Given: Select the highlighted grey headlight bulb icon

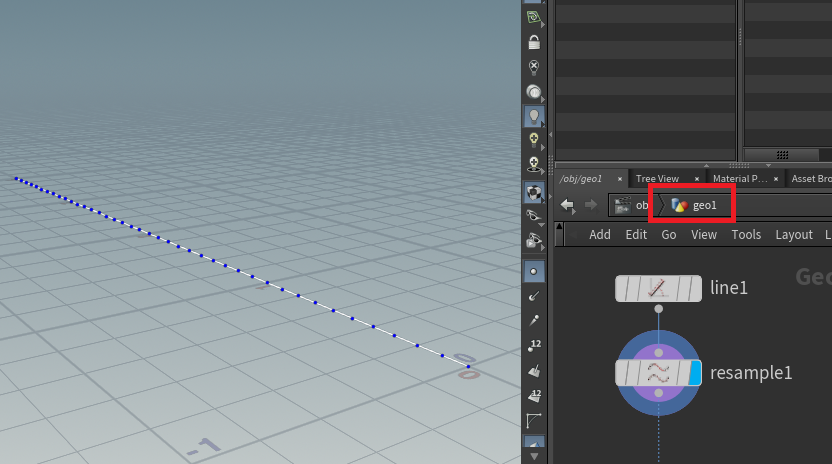Looking at the screenshot, I should 534,116.
